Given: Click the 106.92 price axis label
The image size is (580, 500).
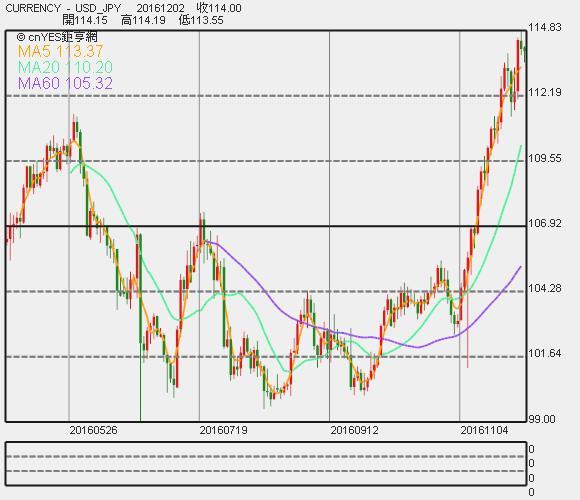Looking at the screenshot, I should click(544, 223).
